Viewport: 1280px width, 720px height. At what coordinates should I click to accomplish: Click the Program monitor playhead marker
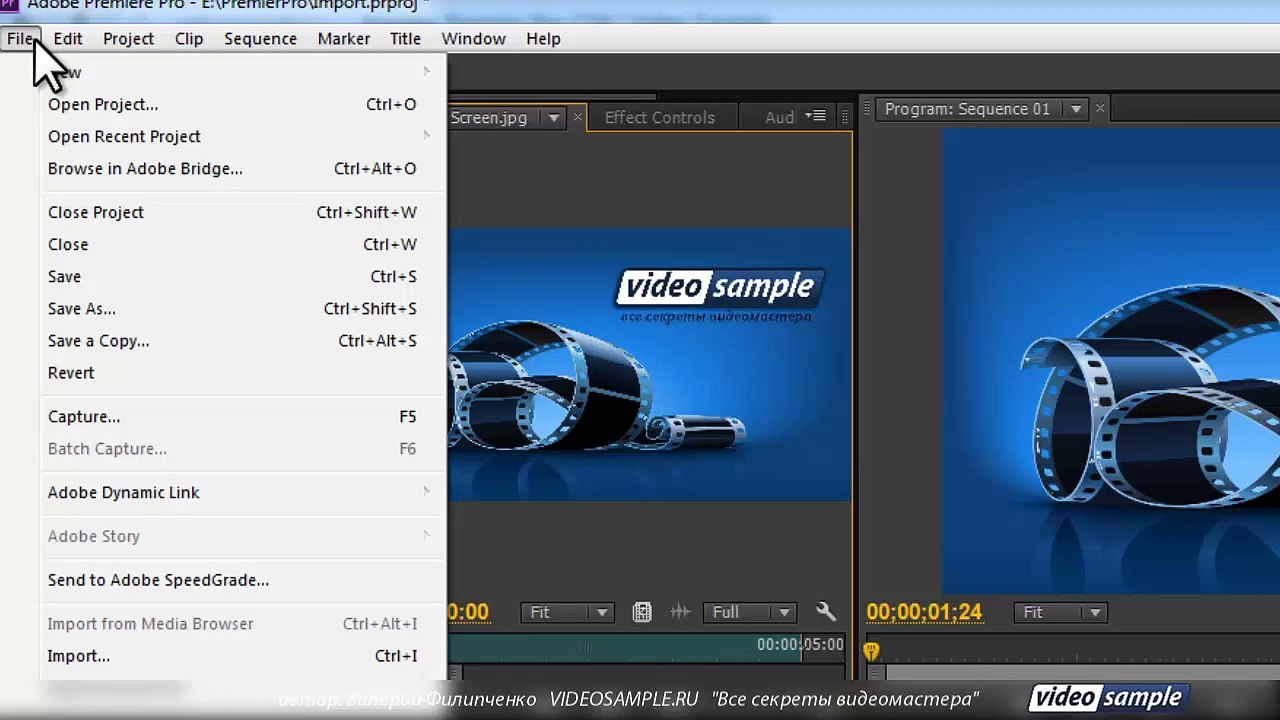pyautogui.click(x=871, y=651)
